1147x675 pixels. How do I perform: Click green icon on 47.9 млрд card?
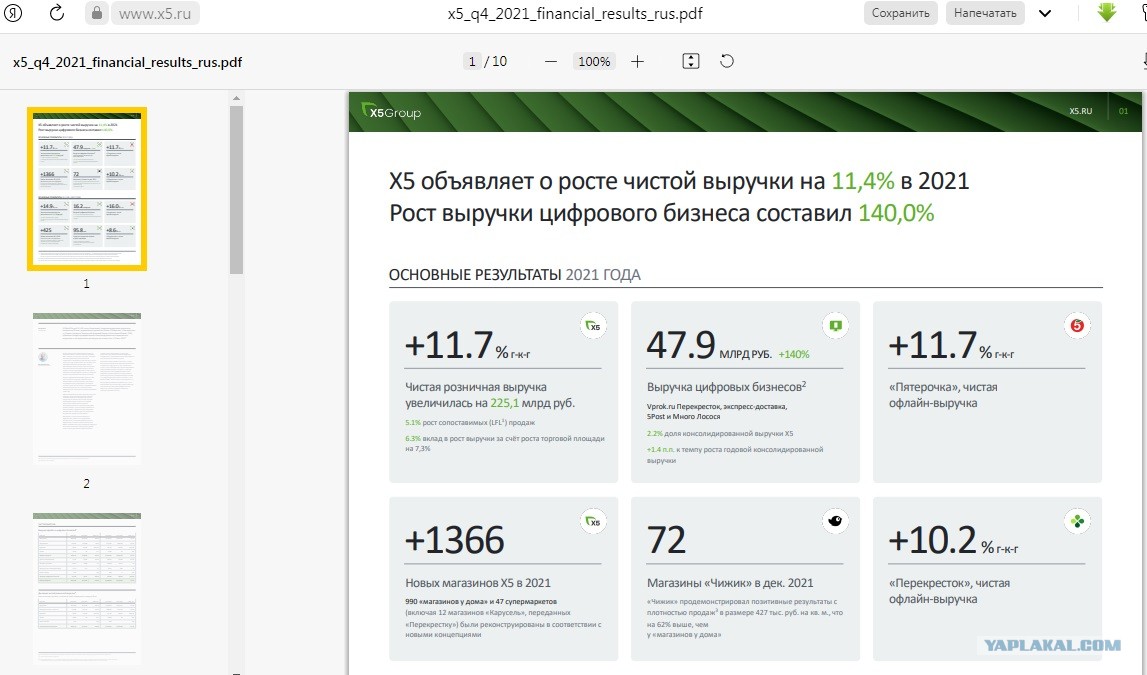coord(835,325)
